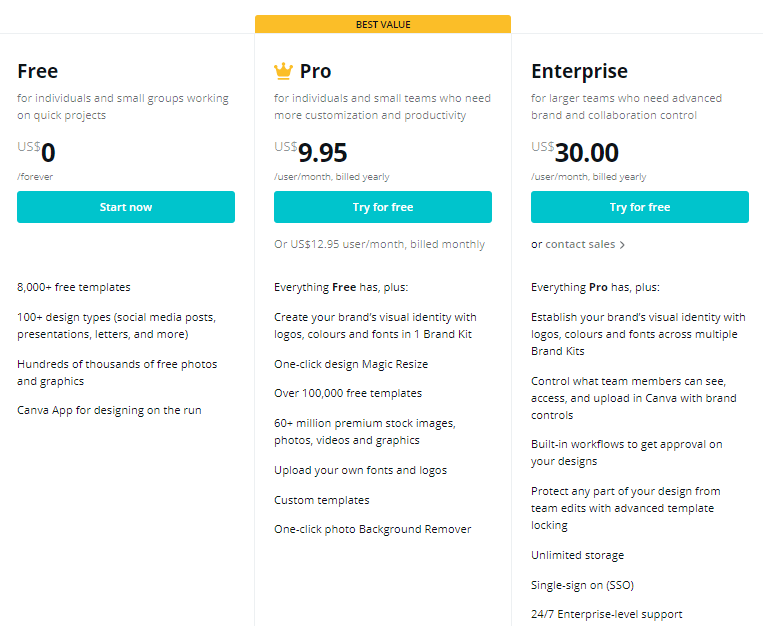Click the chevron next to contact sales
This screenshot has width=763, height=626.
(622, 245)
